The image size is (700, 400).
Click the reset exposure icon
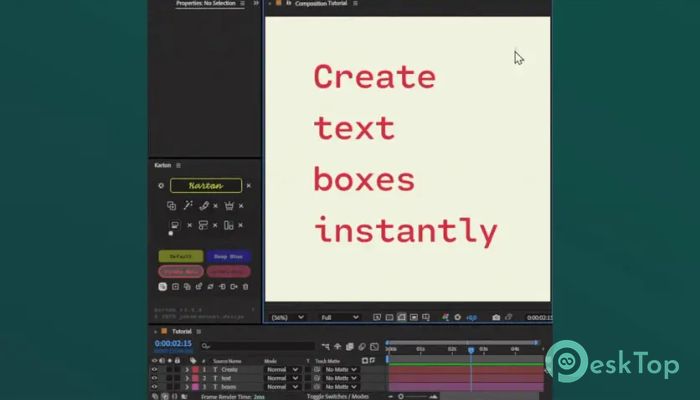458,317
